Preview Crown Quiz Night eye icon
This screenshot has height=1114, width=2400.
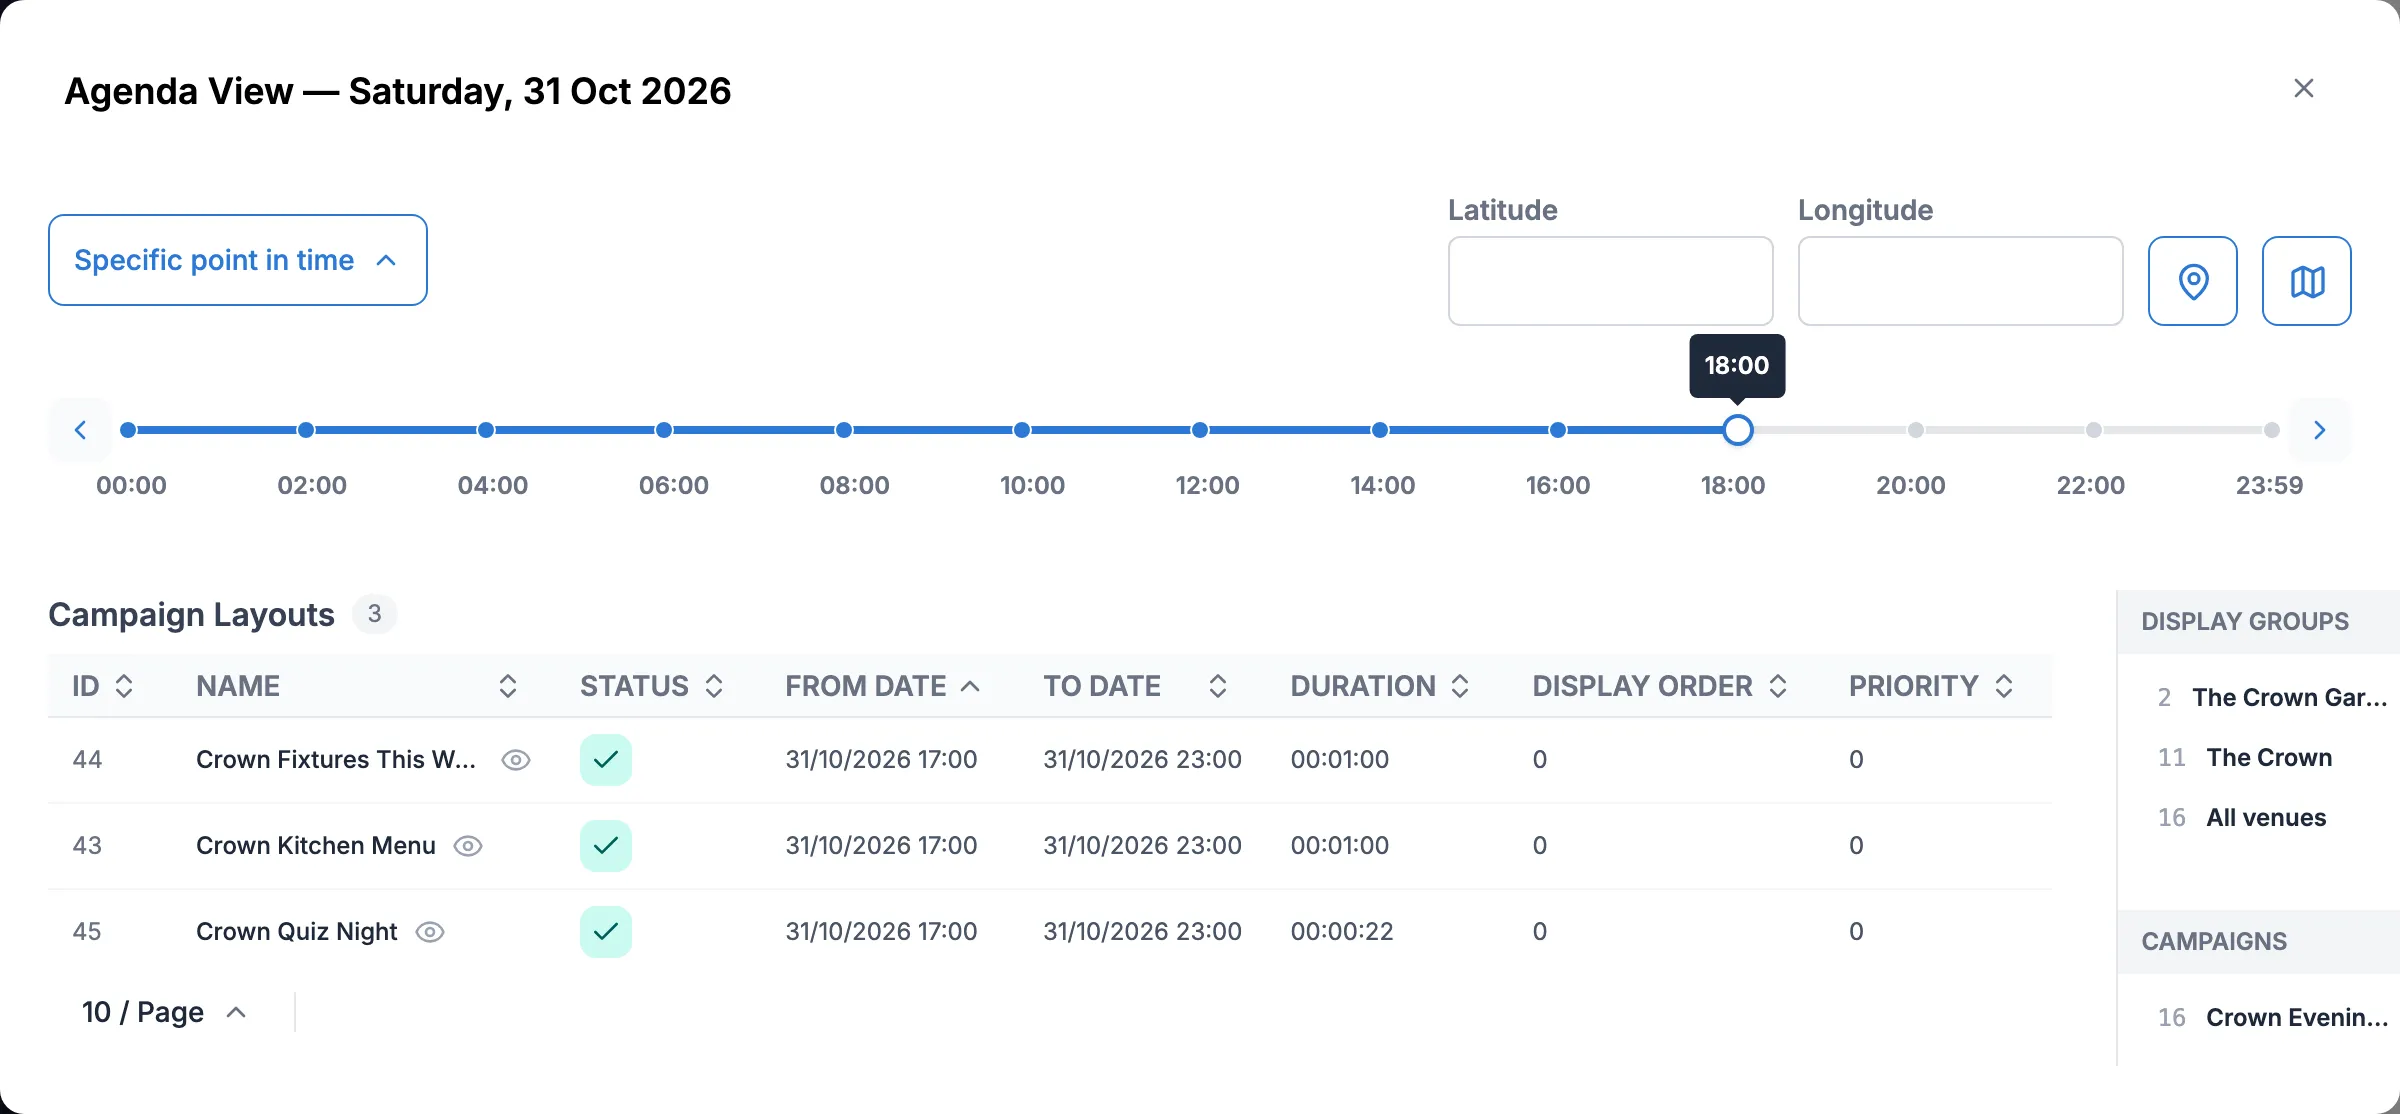(x=430, y=932)
